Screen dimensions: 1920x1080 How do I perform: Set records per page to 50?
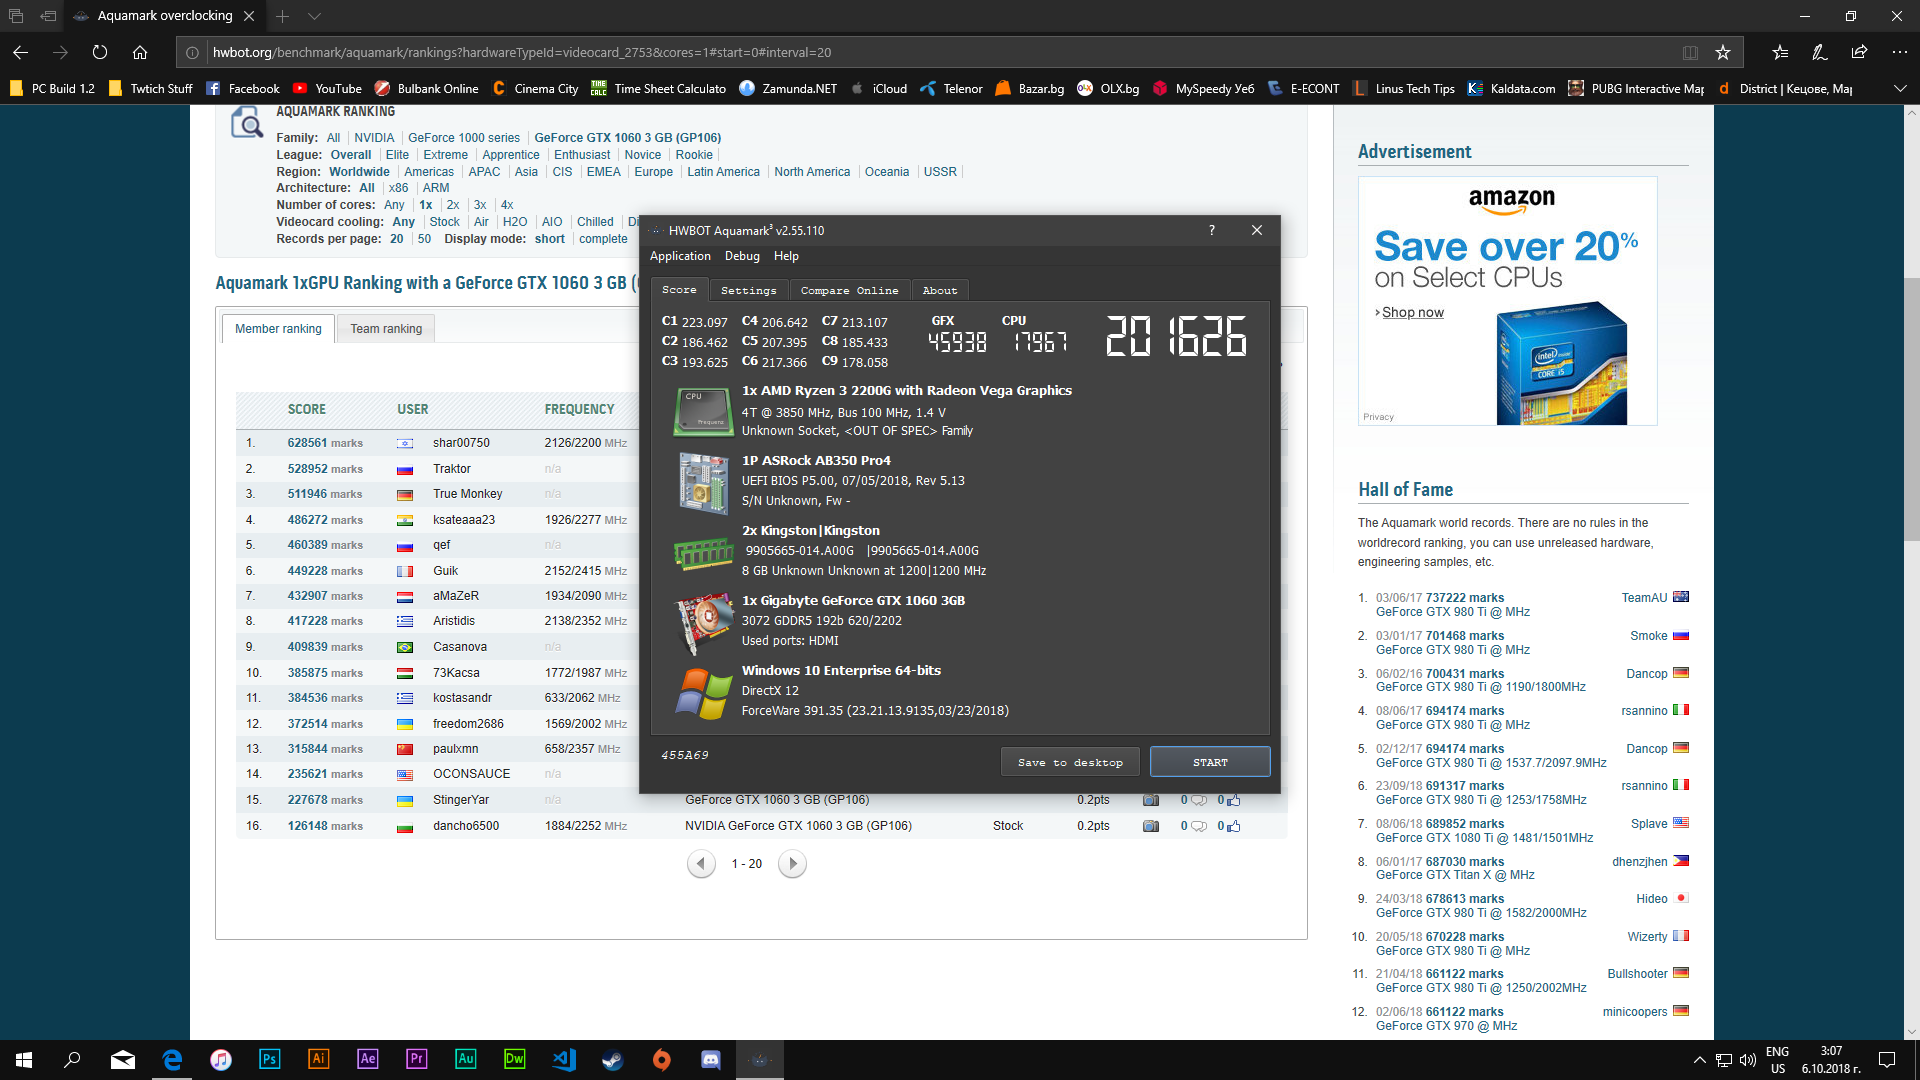(424, 239)
